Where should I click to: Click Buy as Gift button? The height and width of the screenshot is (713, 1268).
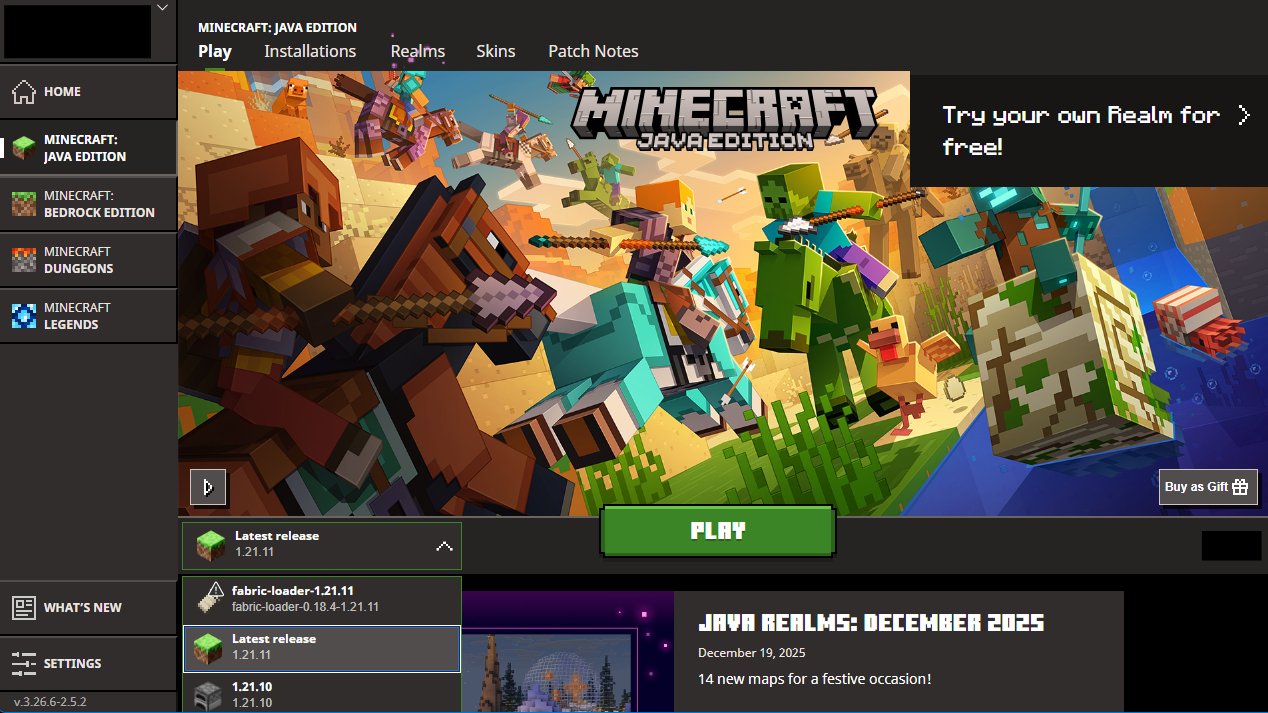(x=1208, y=487)
